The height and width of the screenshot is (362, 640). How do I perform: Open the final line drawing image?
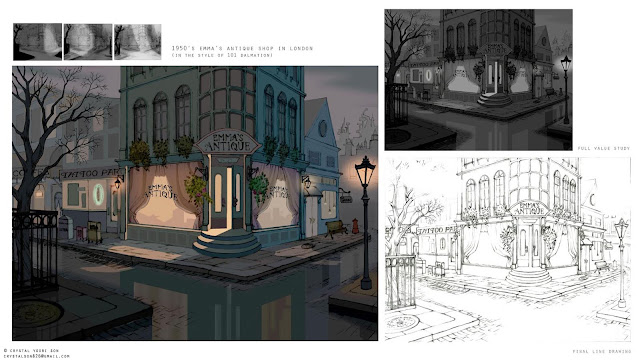click(507, 249)
